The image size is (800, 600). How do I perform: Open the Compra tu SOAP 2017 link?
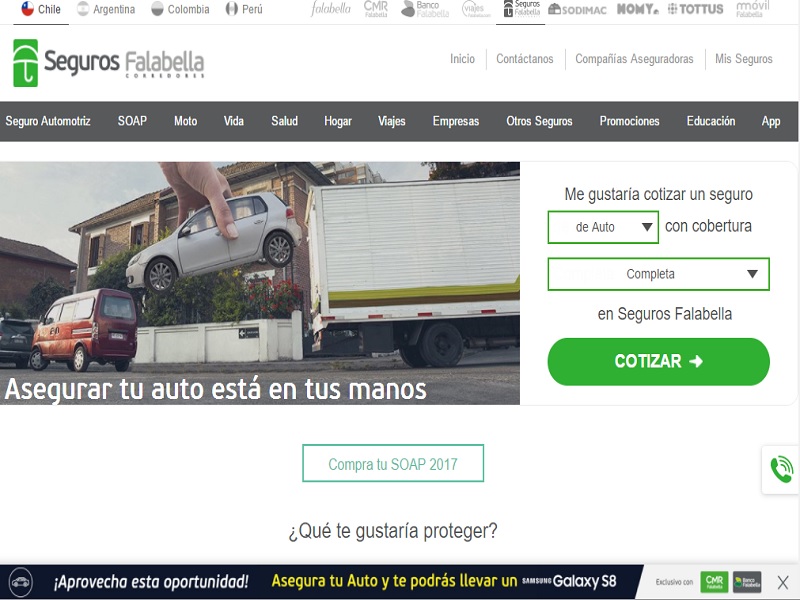392,463
